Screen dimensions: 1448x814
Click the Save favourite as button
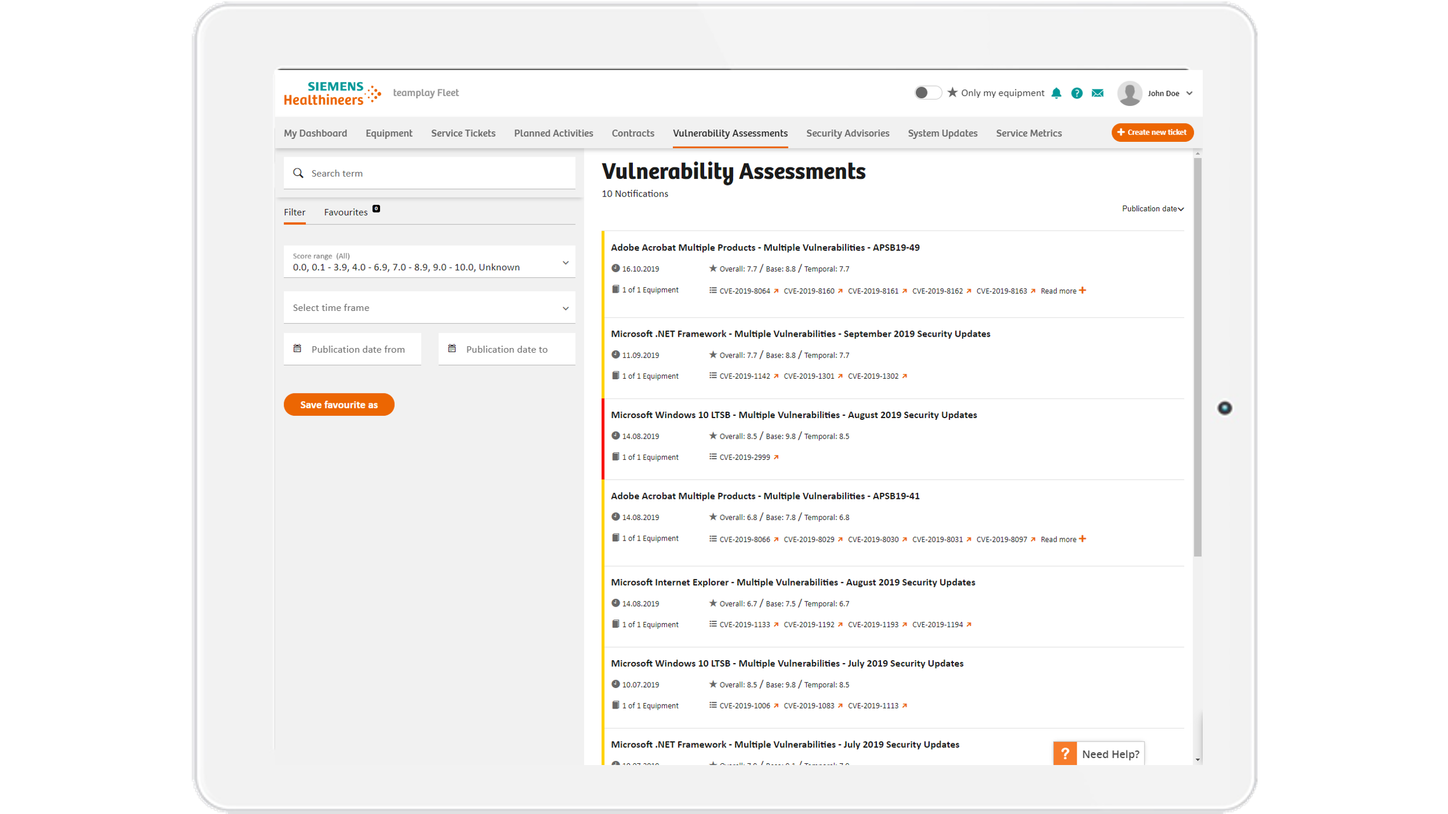tap(339, 405)
